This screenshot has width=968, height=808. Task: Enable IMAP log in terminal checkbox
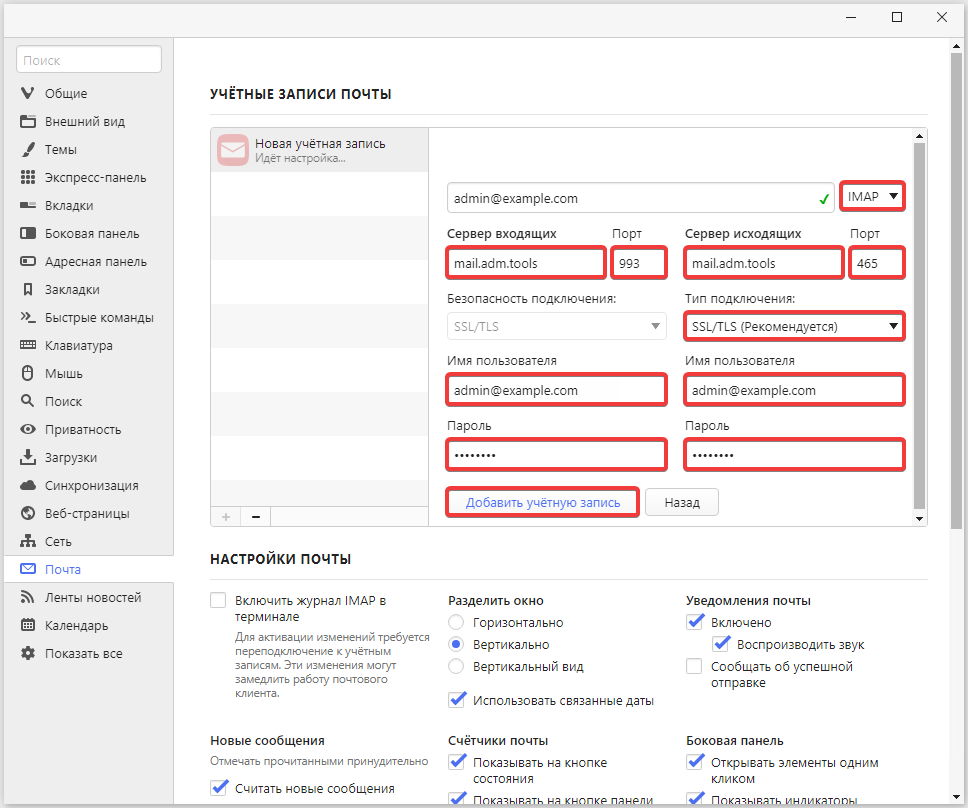click(219, 601)
